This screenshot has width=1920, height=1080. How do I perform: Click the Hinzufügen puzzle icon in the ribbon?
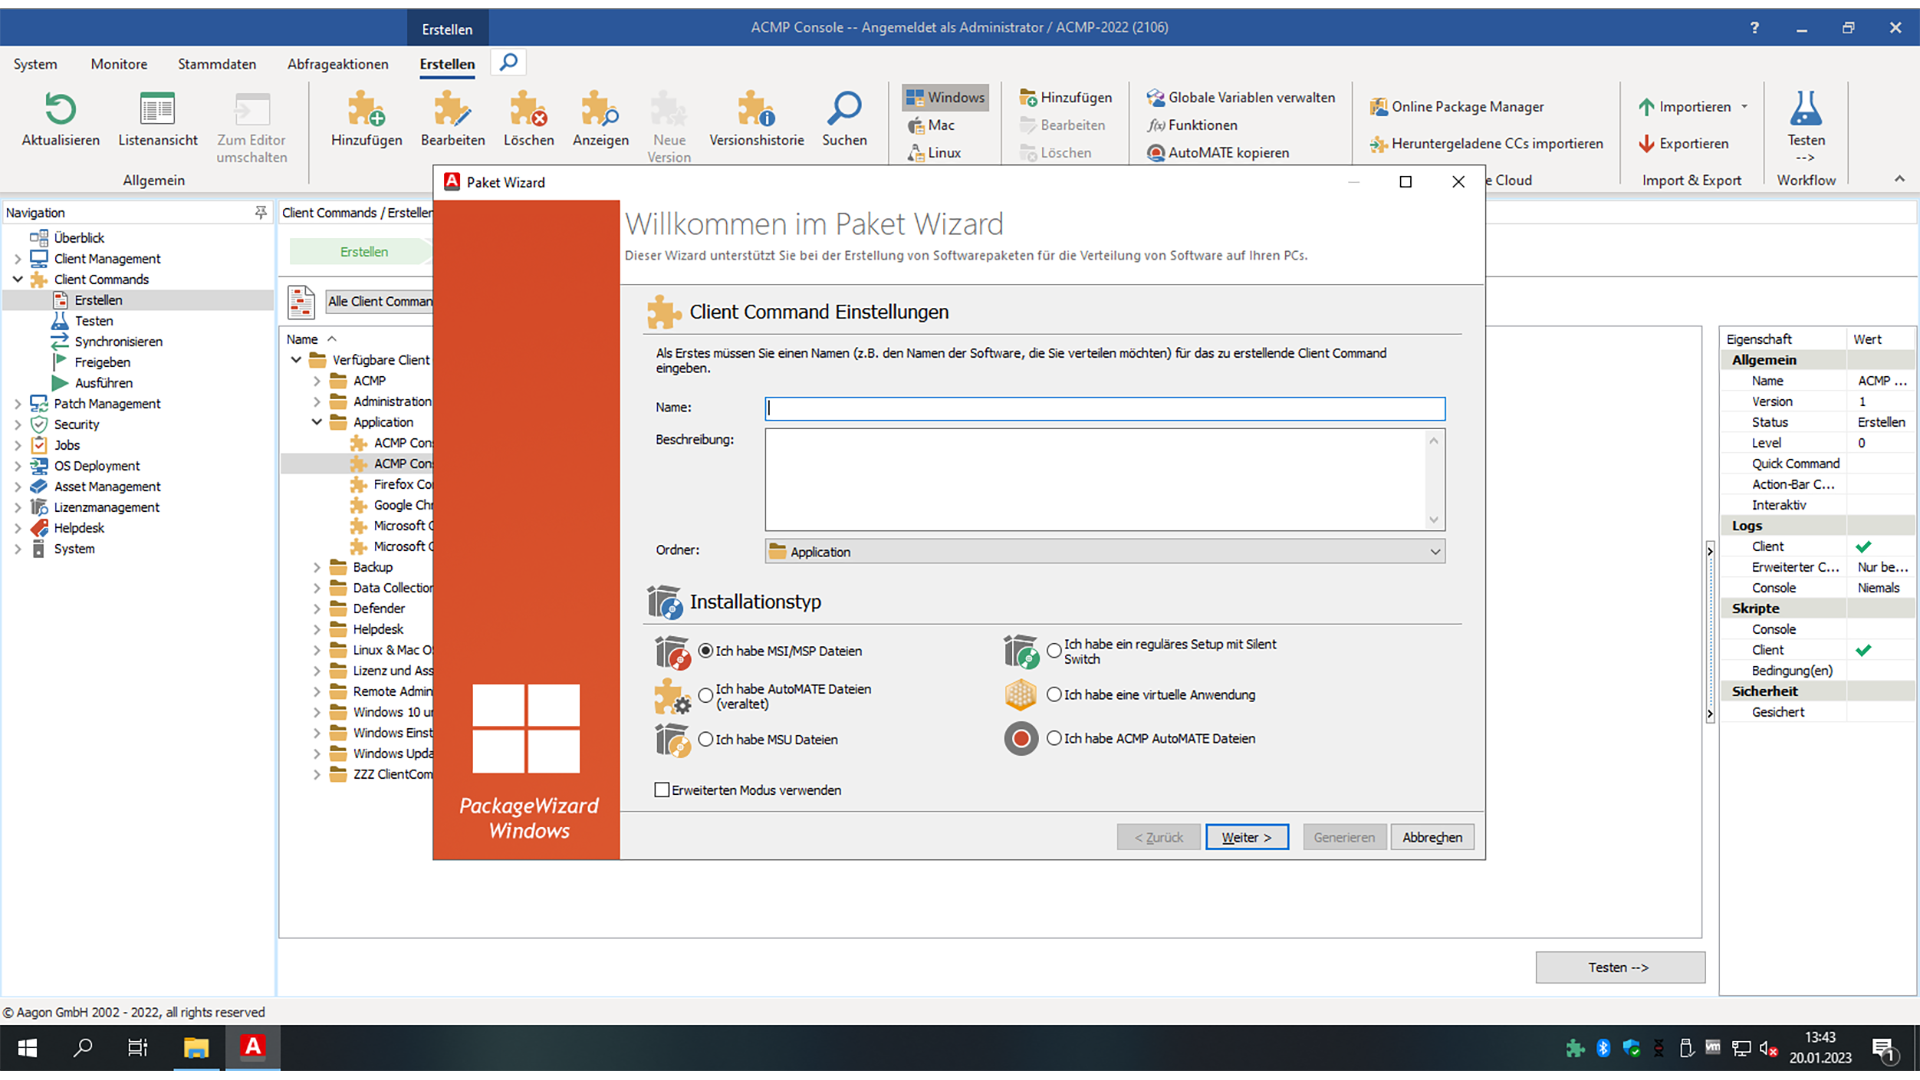tap(366, 109)
